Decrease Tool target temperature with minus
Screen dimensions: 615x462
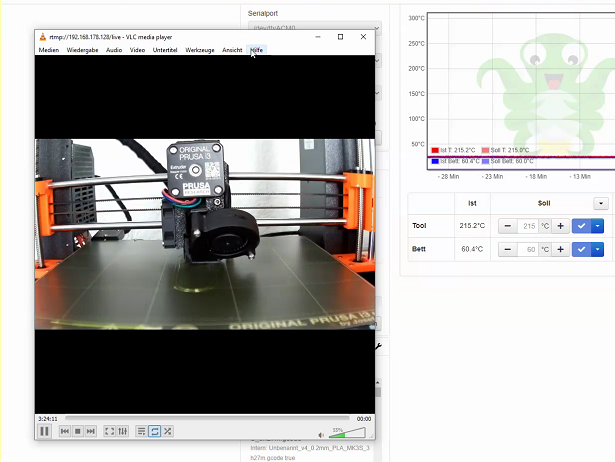[x=508, y=226]
